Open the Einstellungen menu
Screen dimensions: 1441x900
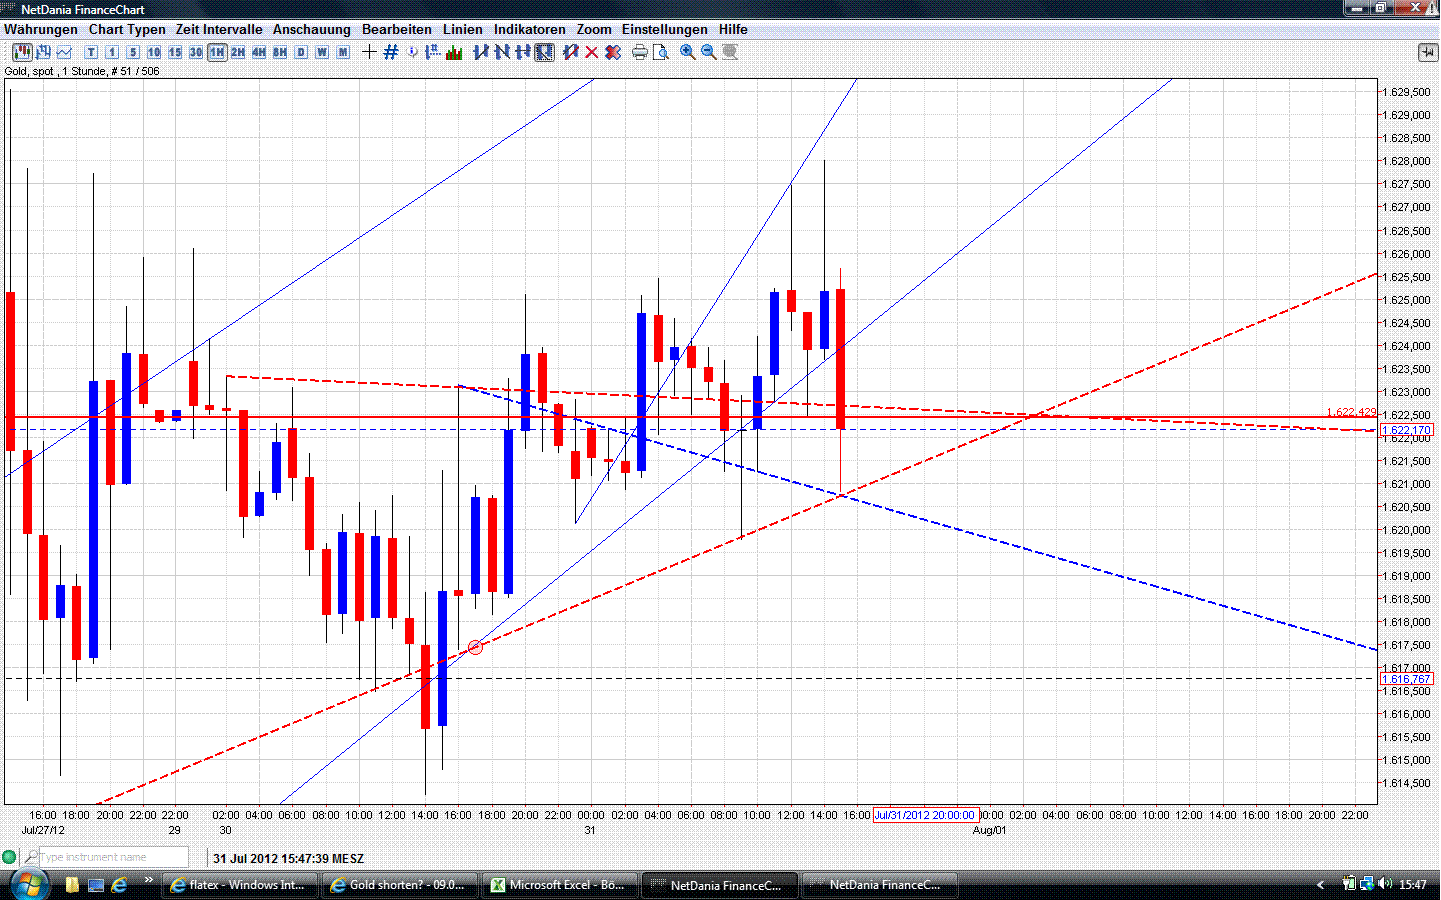point(664,29)
